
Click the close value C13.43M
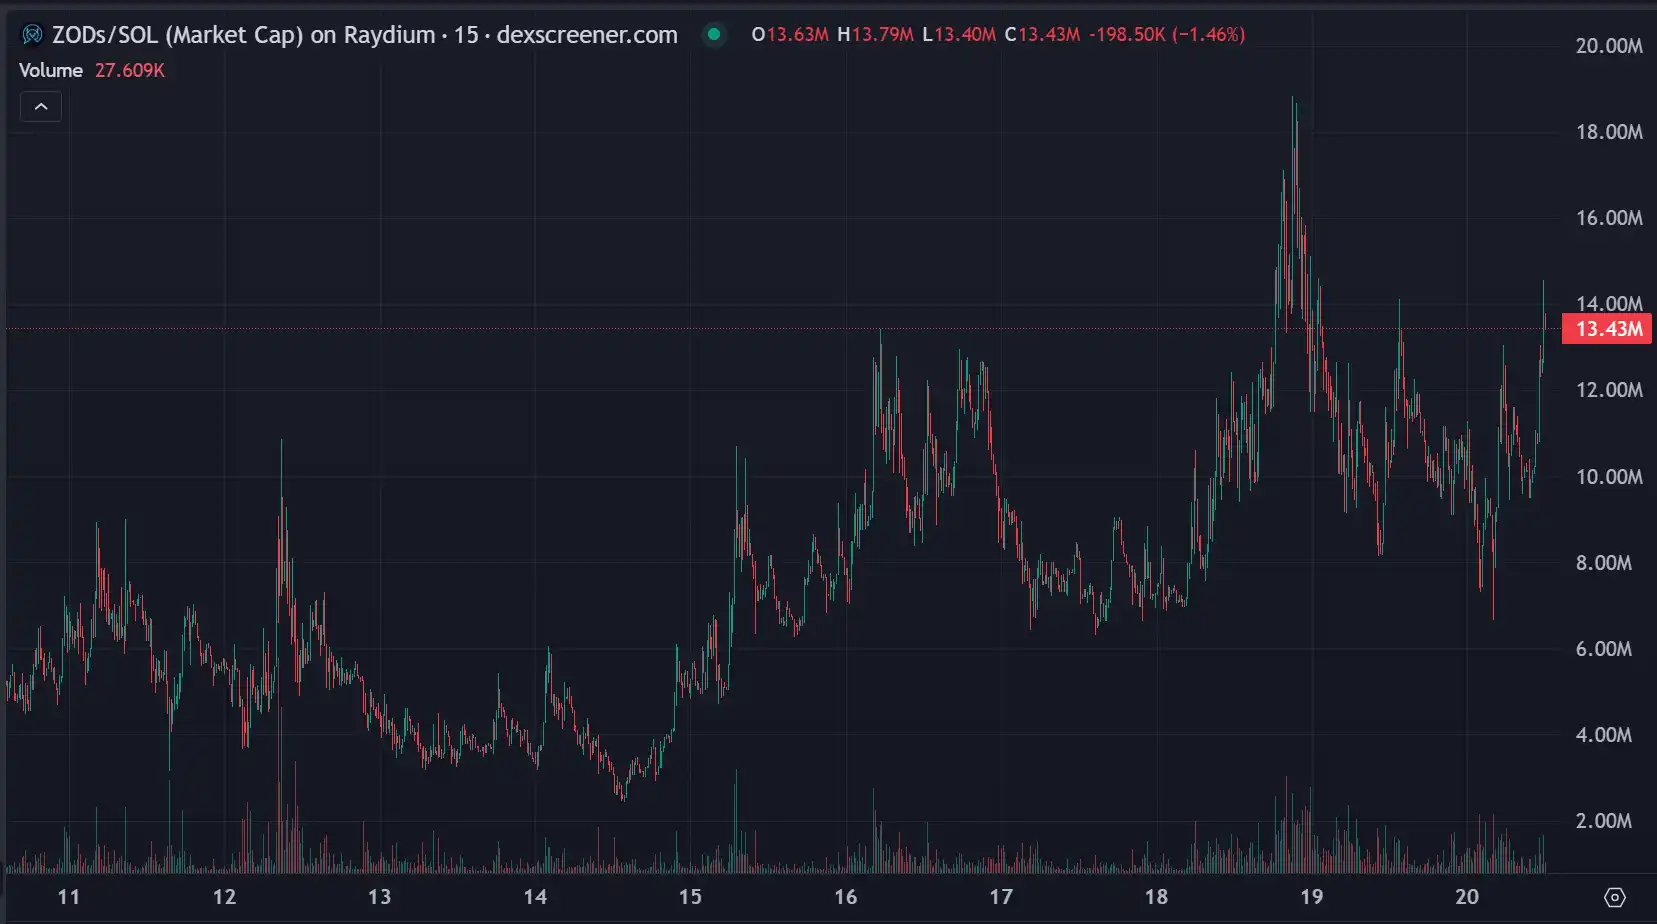click(1042, 35)
